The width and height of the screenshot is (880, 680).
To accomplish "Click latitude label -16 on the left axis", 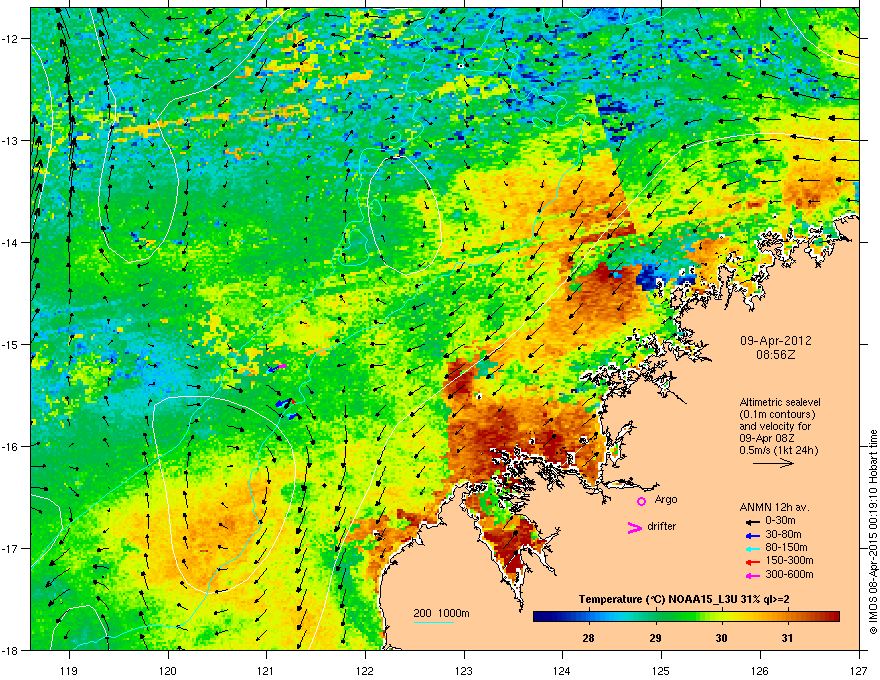I will [x=11, y=446].
